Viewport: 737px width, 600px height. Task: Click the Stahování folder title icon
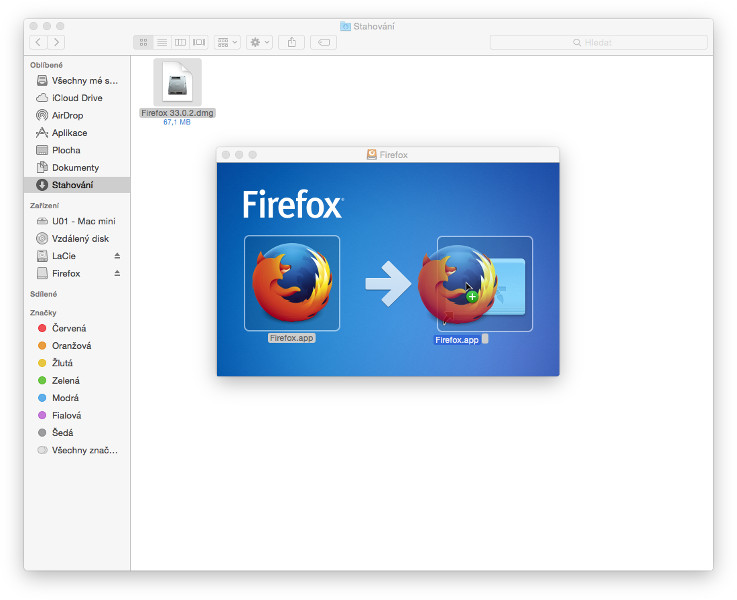(345, 26)
